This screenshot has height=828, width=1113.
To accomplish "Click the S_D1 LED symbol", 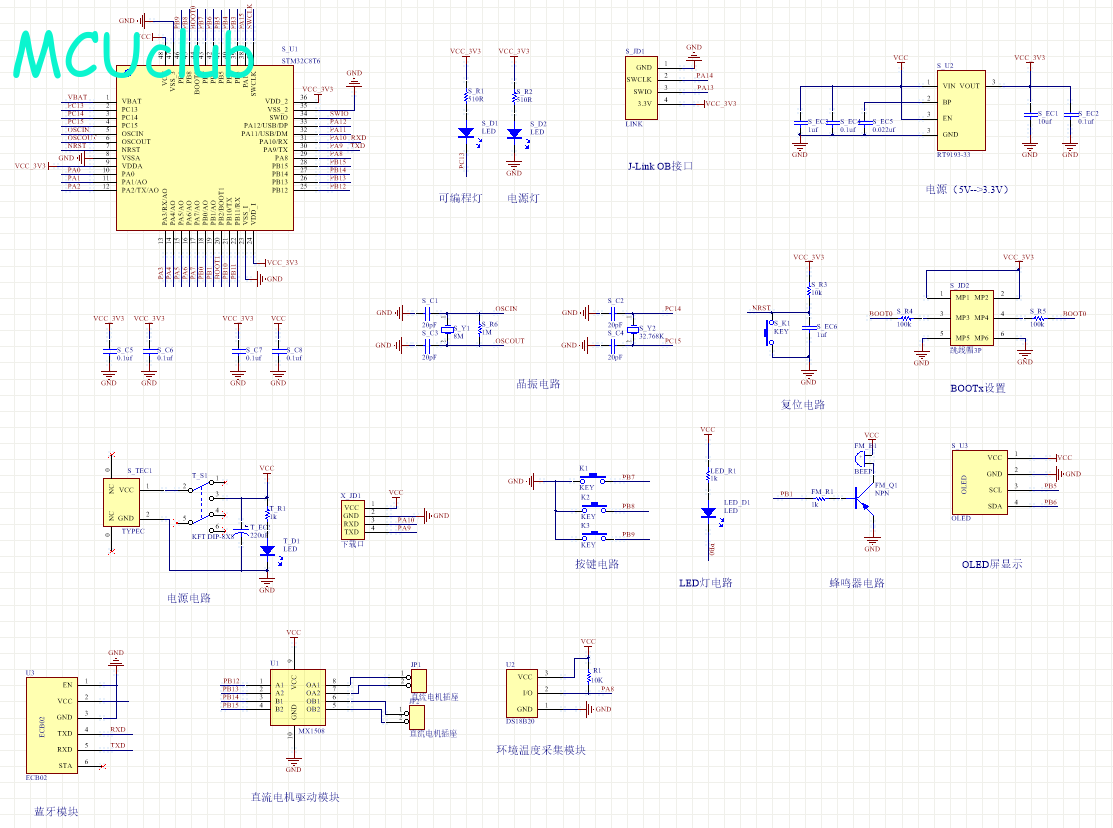I will [x=466, y=133].
